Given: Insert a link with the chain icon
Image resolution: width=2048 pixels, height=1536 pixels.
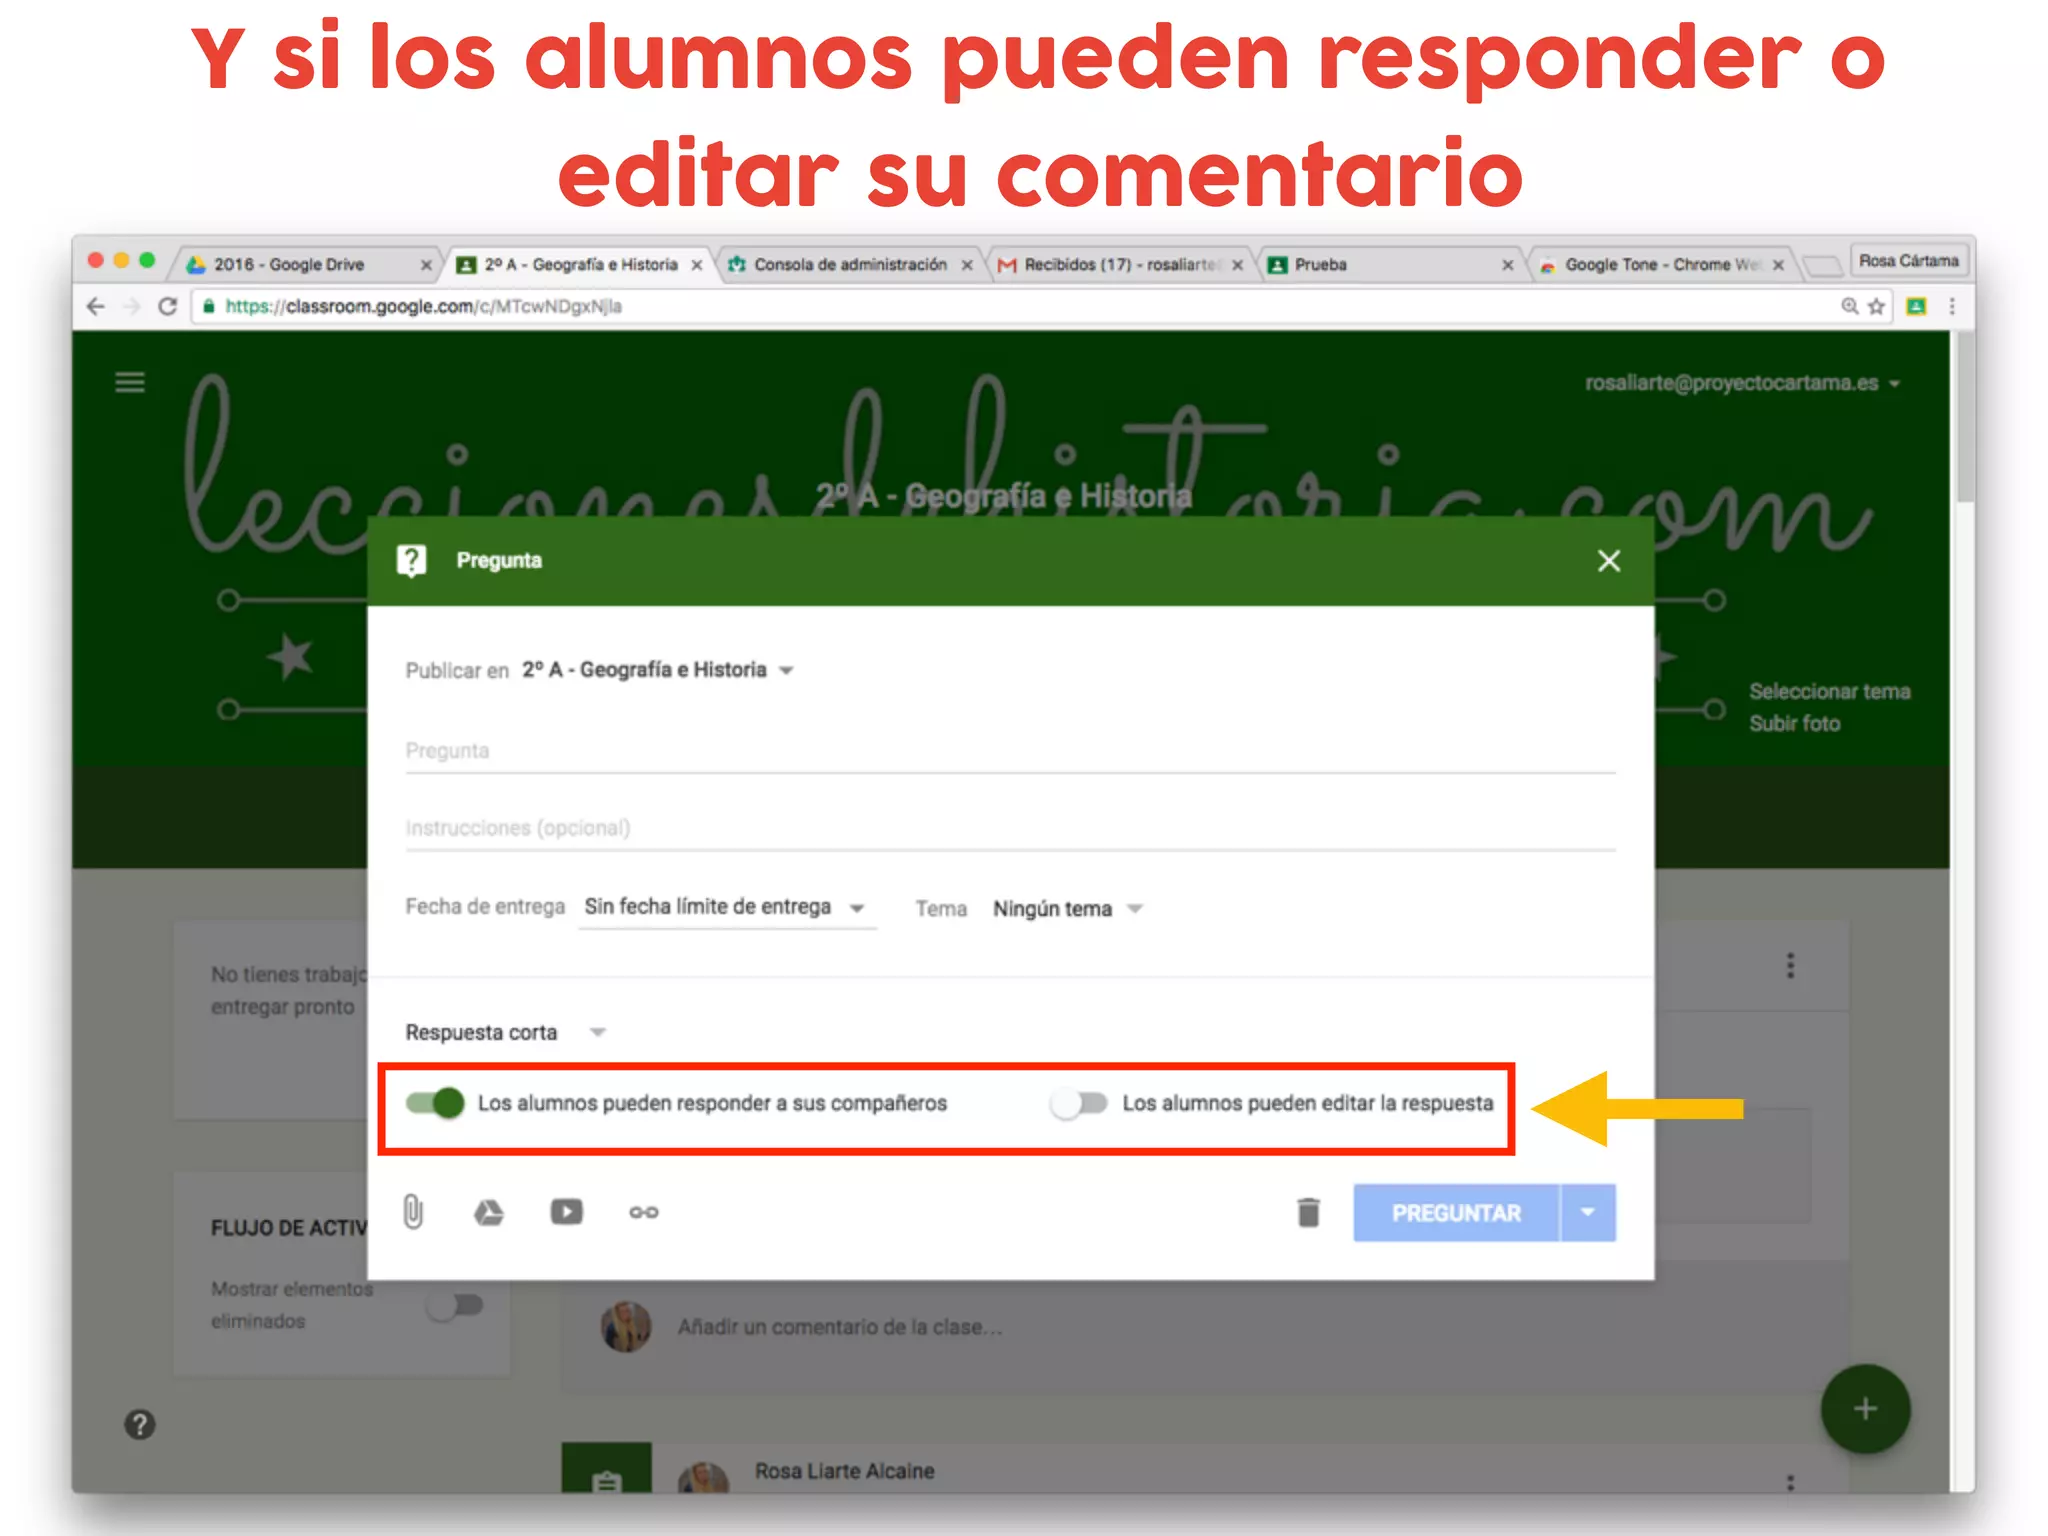Looking at the screenshot, I should [x=643, y=1212].
